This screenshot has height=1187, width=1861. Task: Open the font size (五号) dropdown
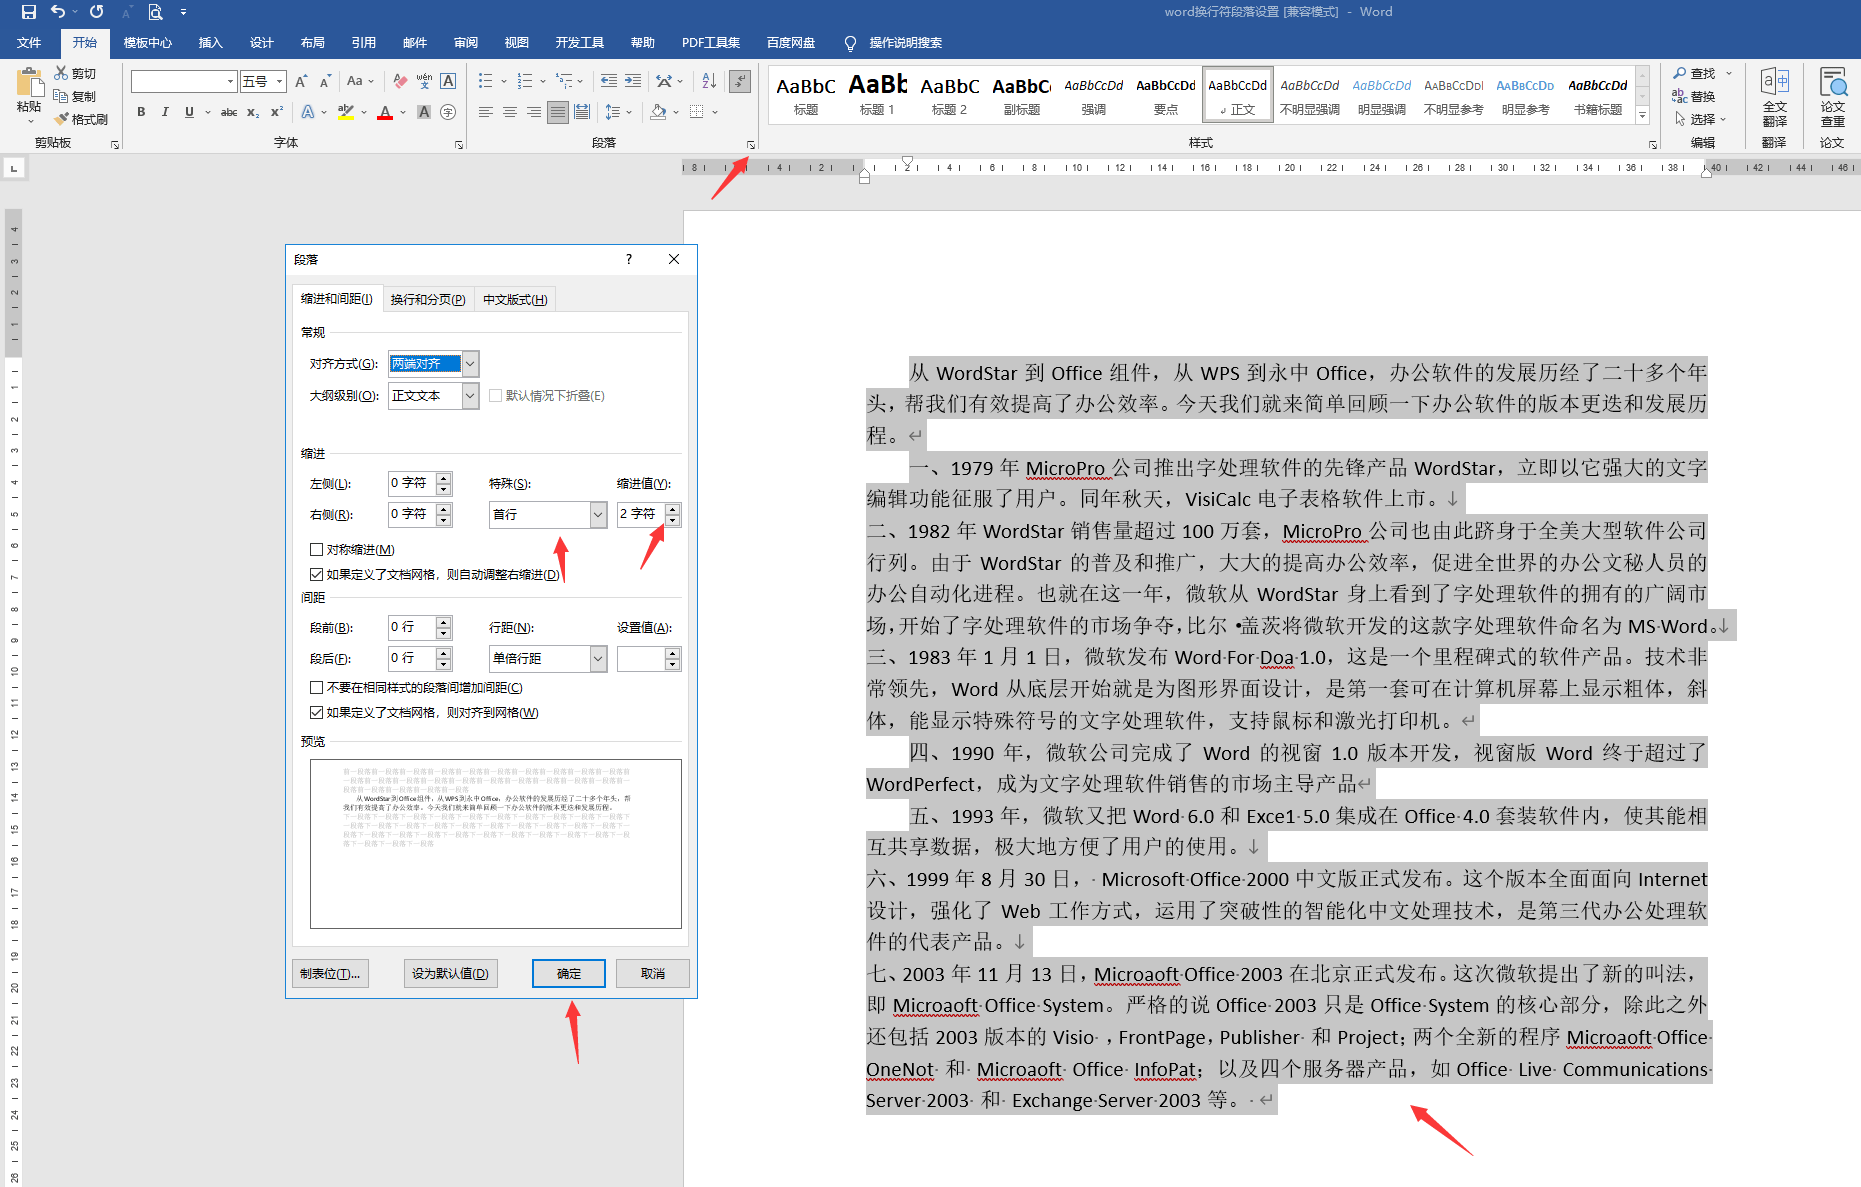[280, 82]
